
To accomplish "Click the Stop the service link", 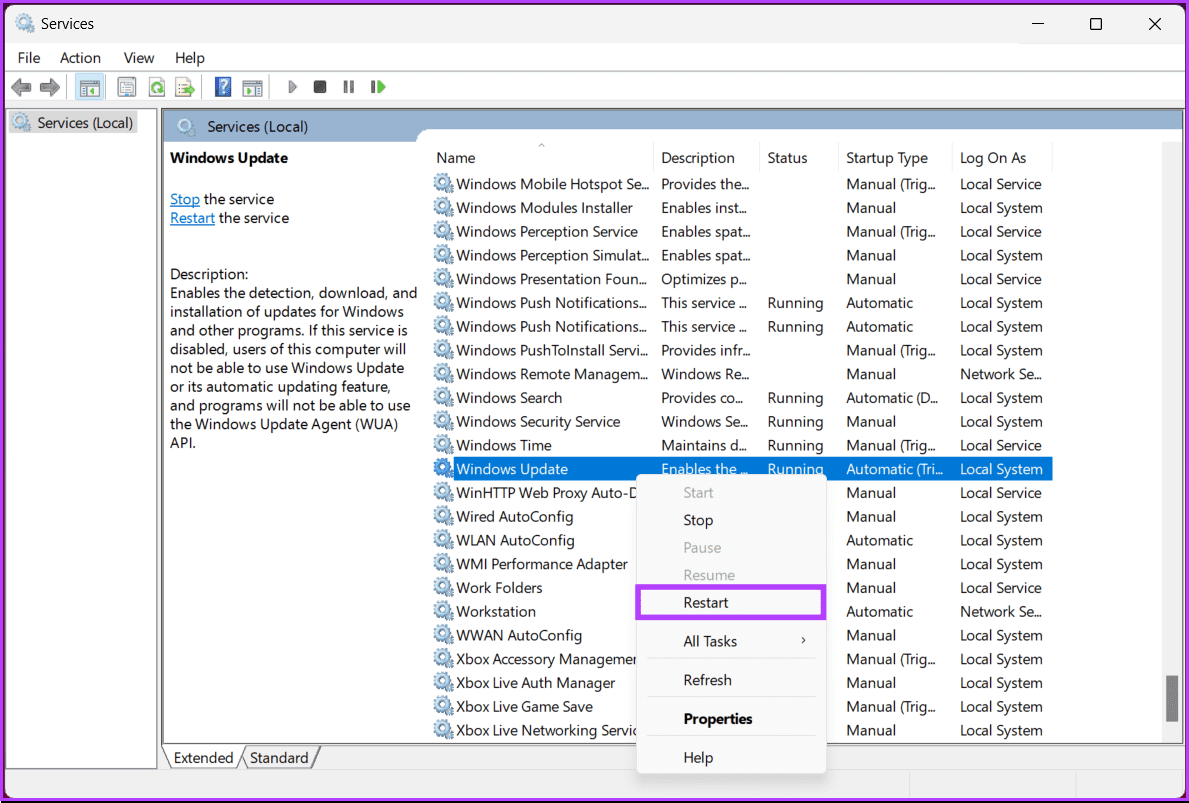I will point(184,199).
